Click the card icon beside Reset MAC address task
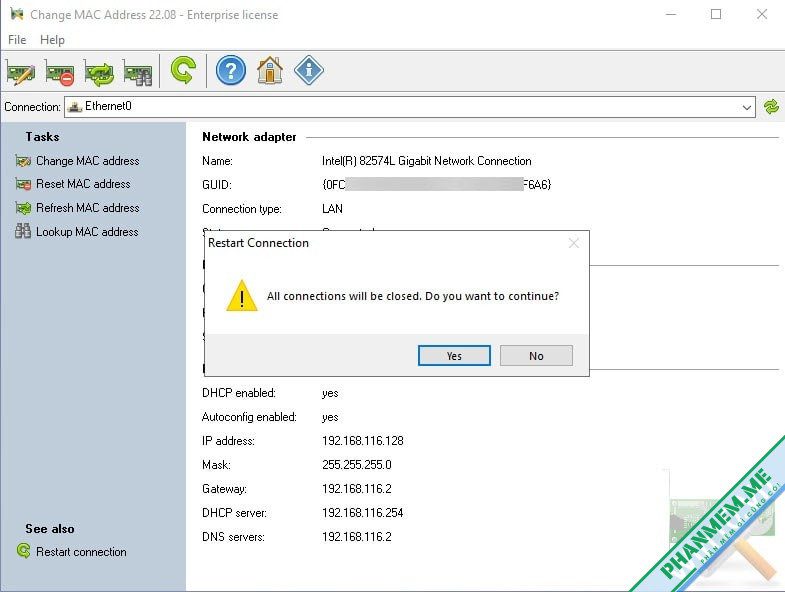Image resolution: width=785 pixels, height=592 pixels. pos(23,184)
